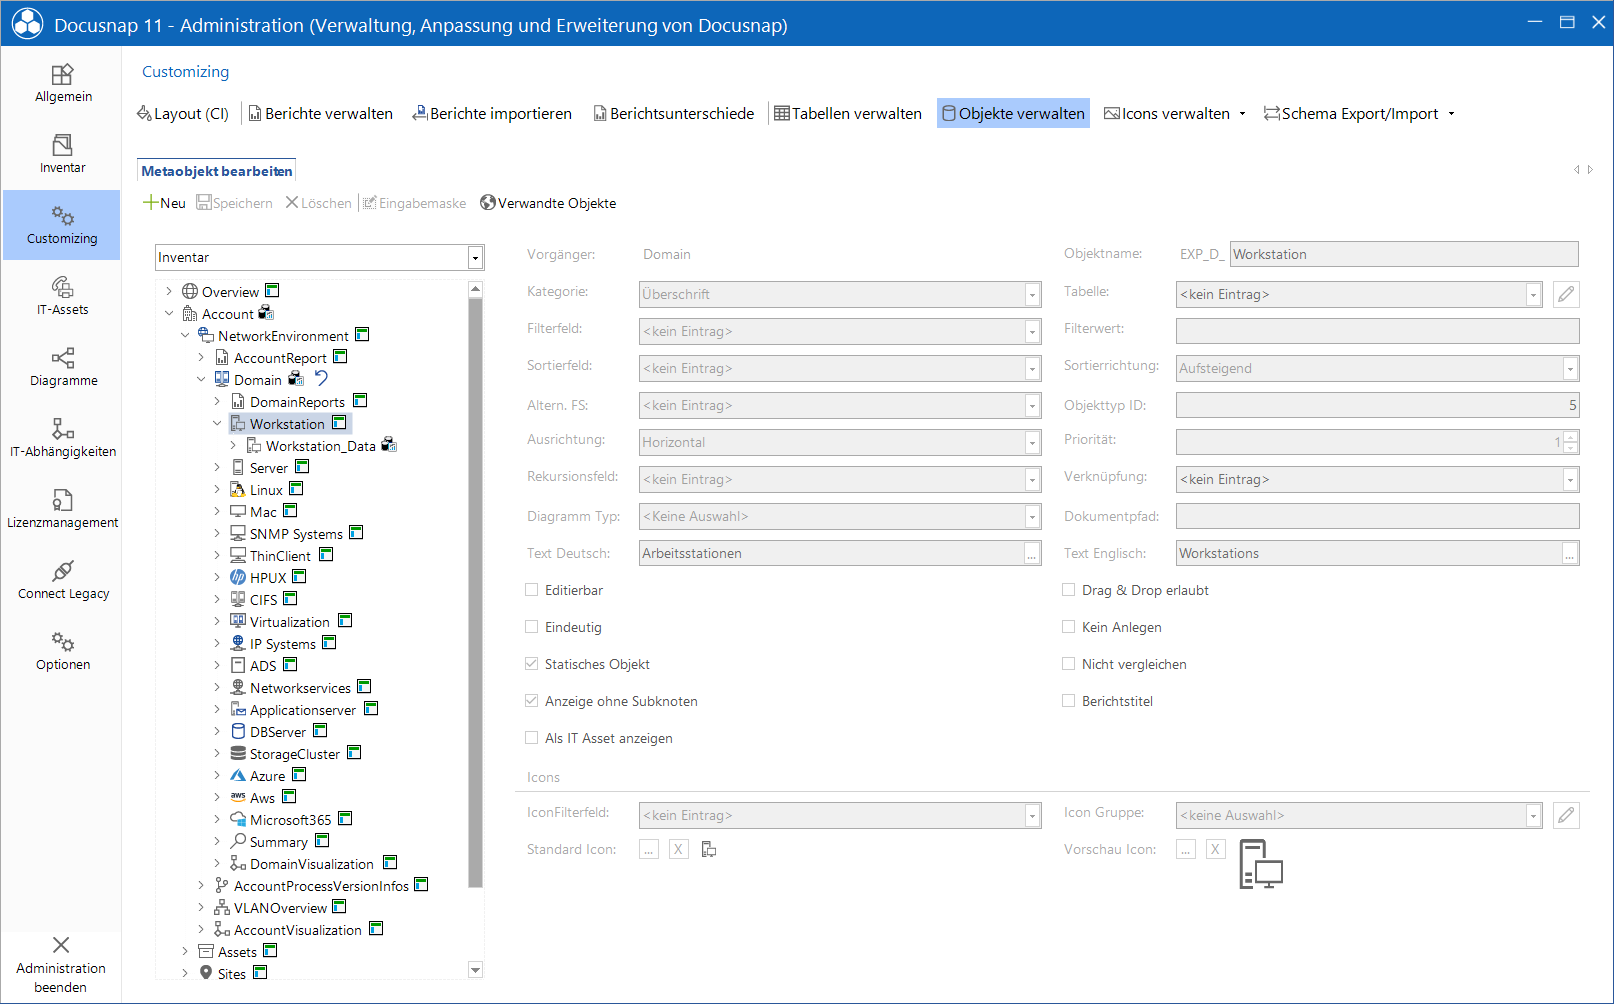Open the Diagramm Typ dropdown
Screen dimensions: 1614x1004
(1032, 517)
